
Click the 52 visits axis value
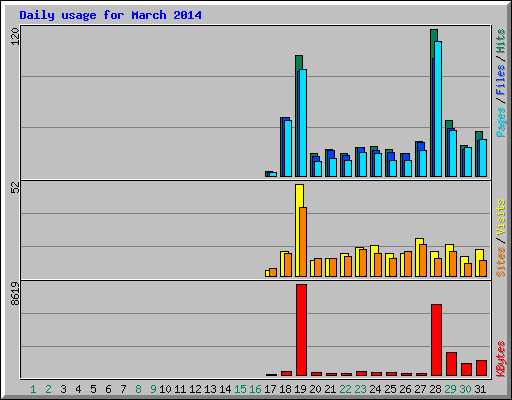coord(15,188)
